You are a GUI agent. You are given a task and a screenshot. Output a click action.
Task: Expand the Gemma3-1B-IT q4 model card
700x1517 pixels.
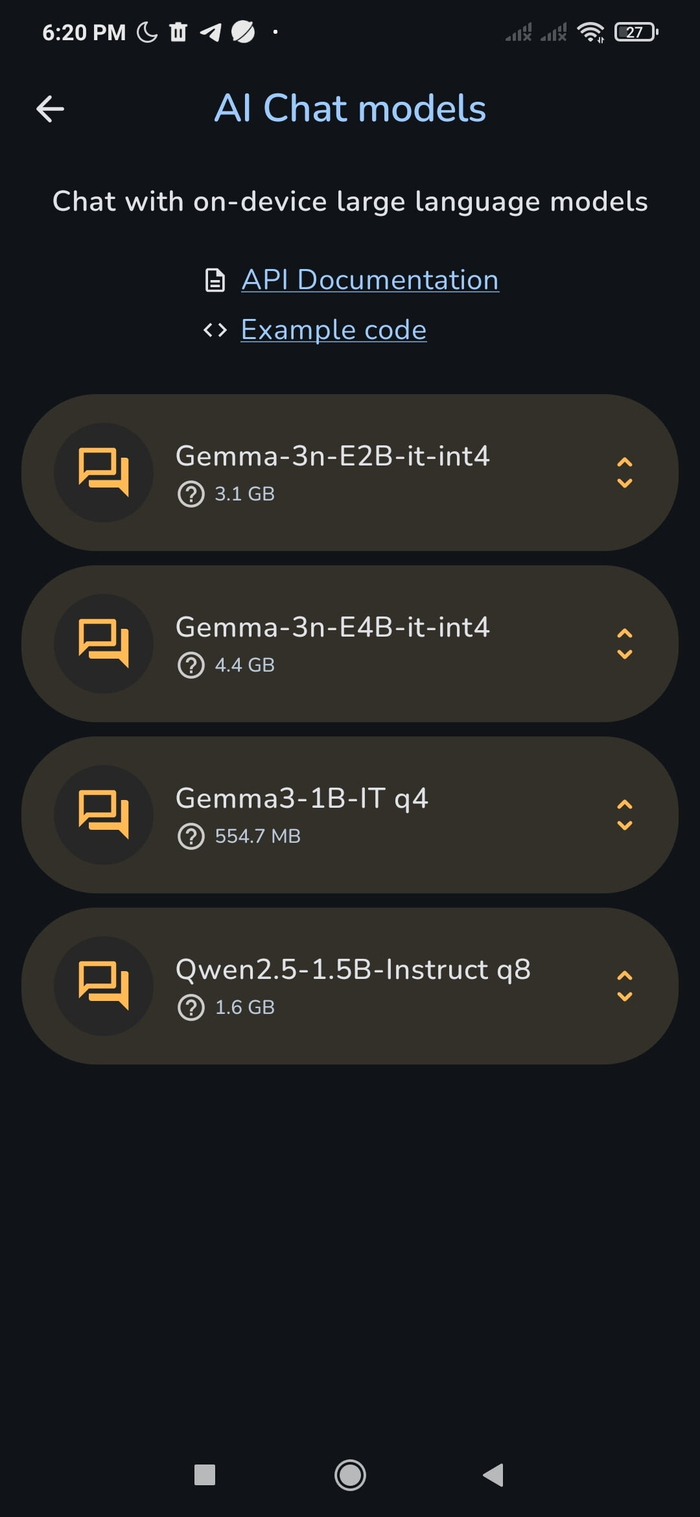coord(625,815)
